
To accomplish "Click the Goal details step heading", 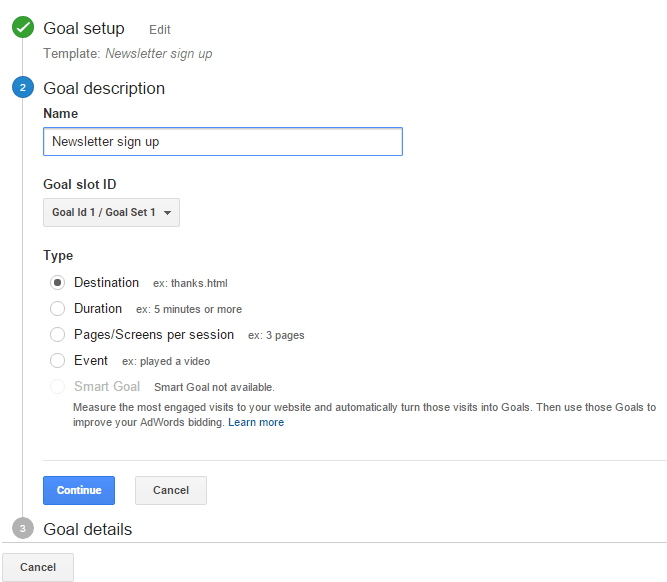I will pyautogui.click(x=88, y=529).
